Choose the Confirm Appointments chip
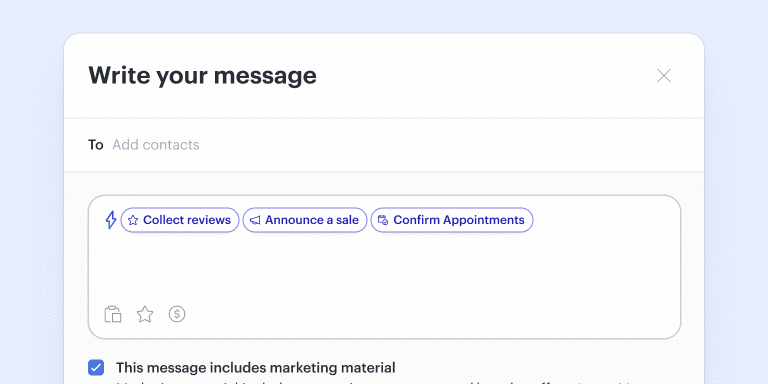The width and height of the screenshot is (768, 384). 452,220
